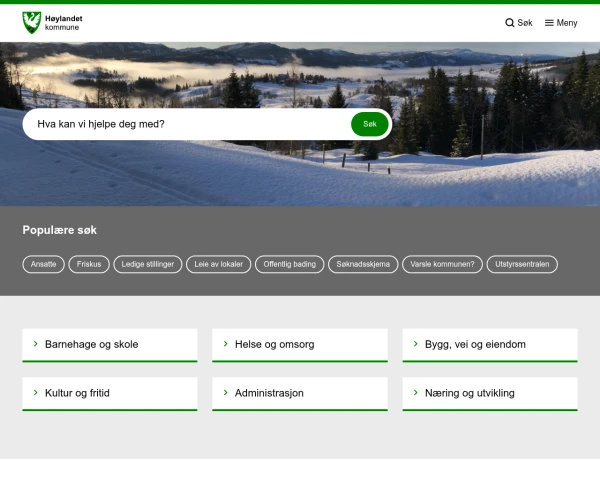Expand Bygg, vei og eiendom section
Viewport: 600px width, 480px height.
click(489, 344)
